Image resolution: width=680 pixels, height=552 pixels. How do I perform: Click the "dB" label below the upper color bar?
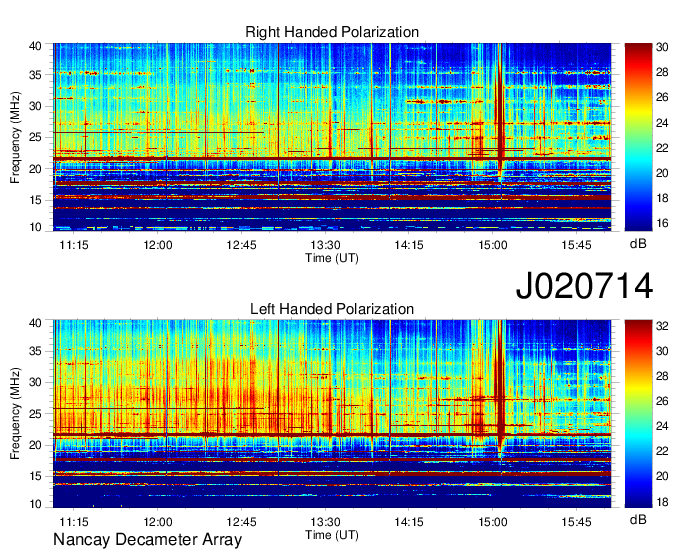point(638,244)
